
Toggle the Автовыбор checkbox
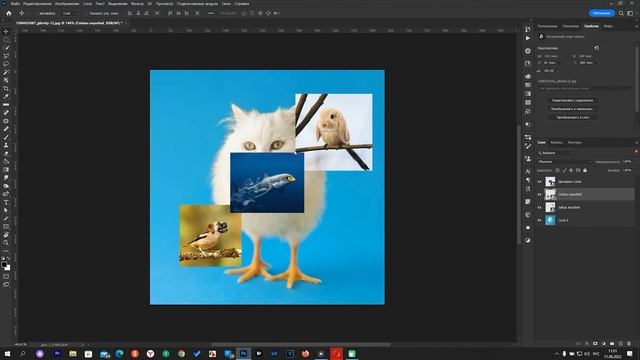[x=36, y=13]
